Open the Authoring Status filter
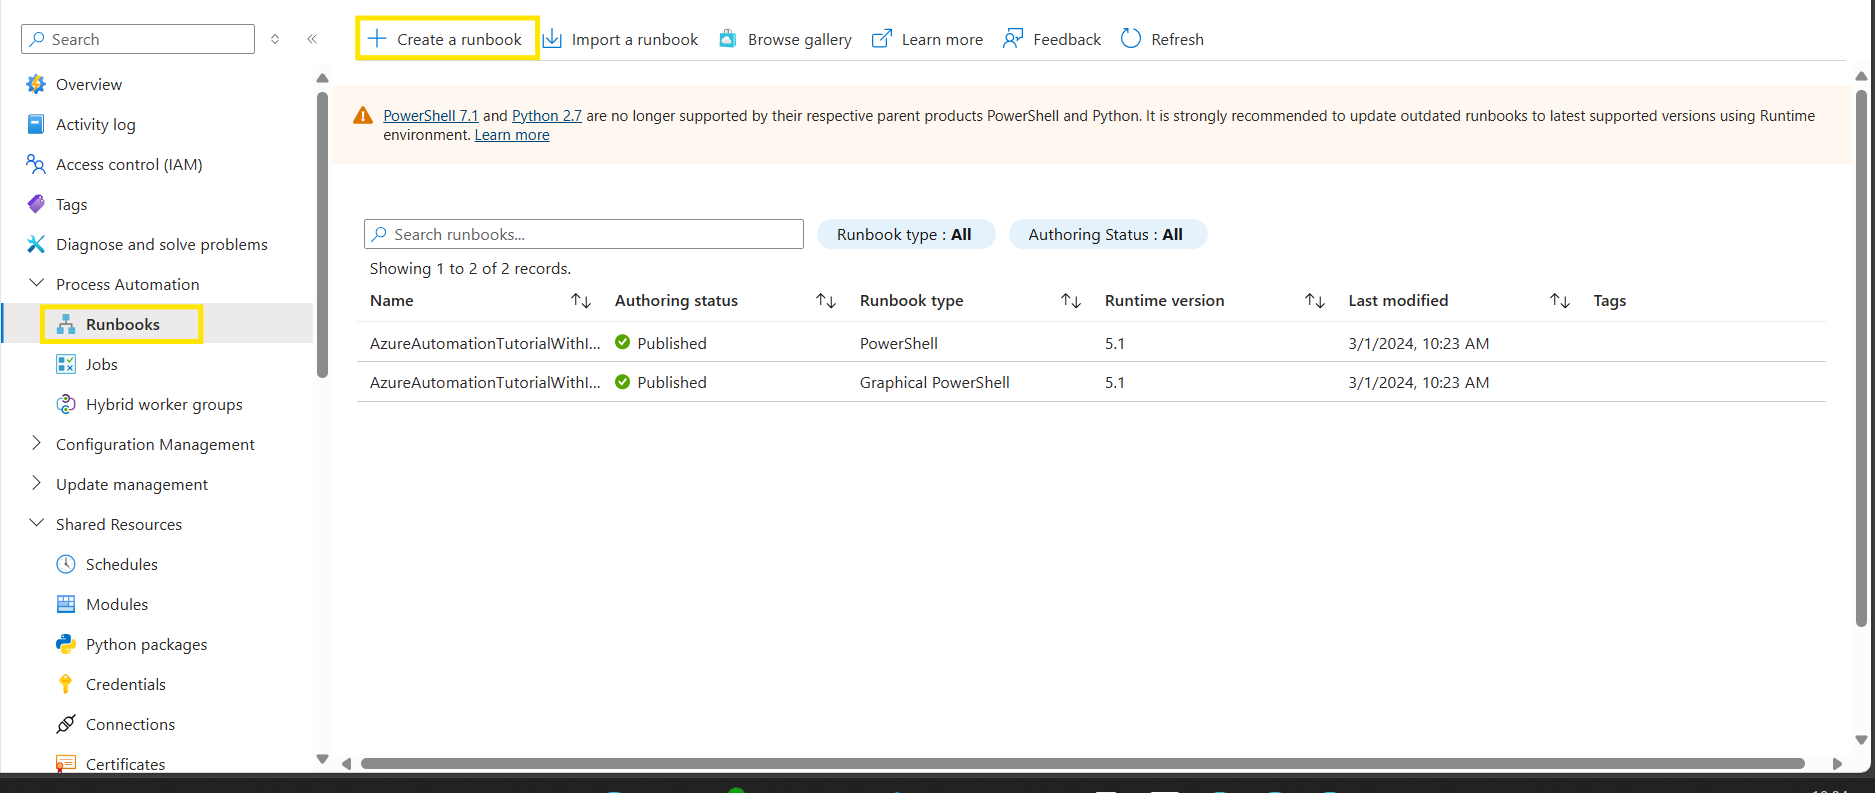This screenshot has height=793, width=1875. [1108, 234]
